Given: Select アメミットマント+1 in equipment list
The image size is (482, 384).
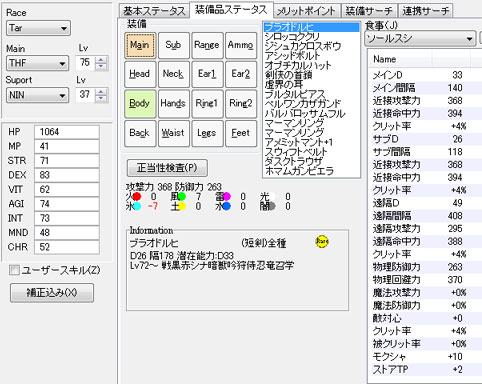Looking at the screenshot, I should click(x=311, y=142).
